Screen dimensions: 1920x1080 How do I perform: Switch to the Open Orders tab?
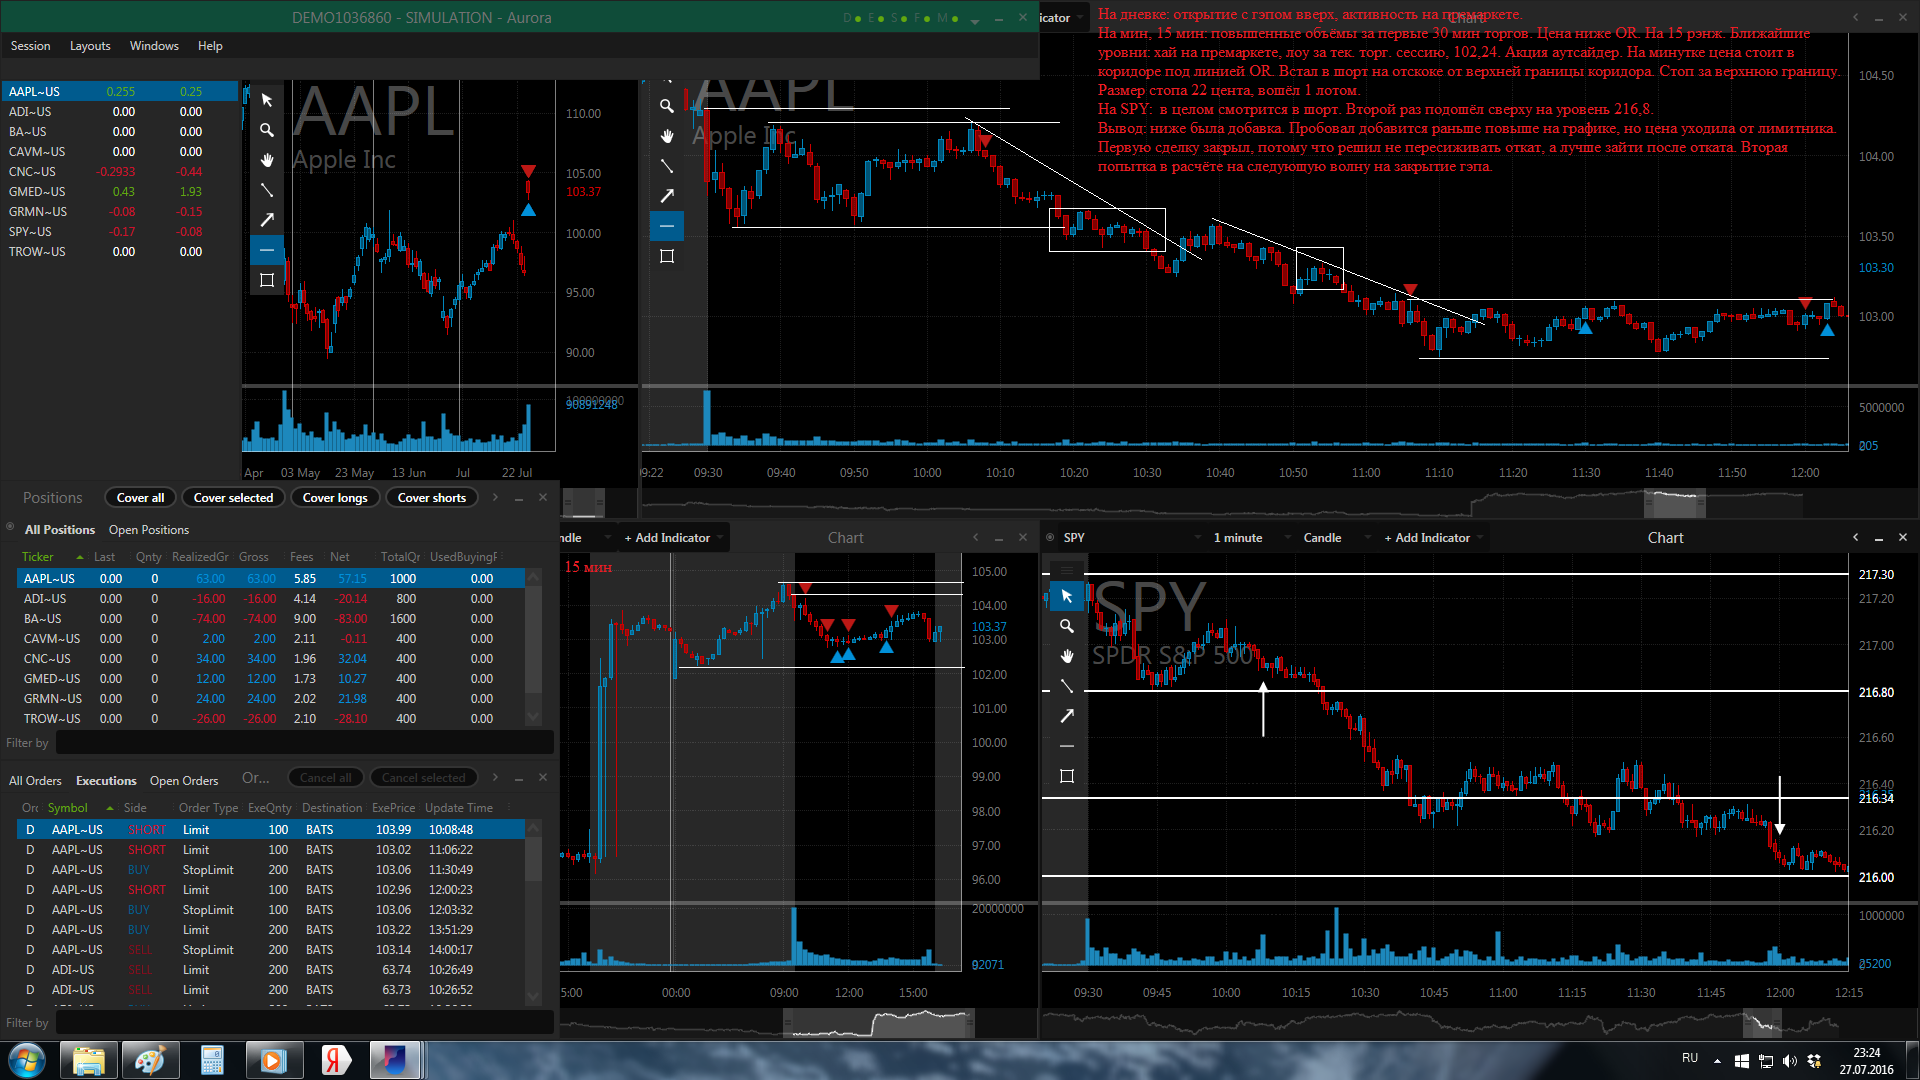click(x=184, y=781)
